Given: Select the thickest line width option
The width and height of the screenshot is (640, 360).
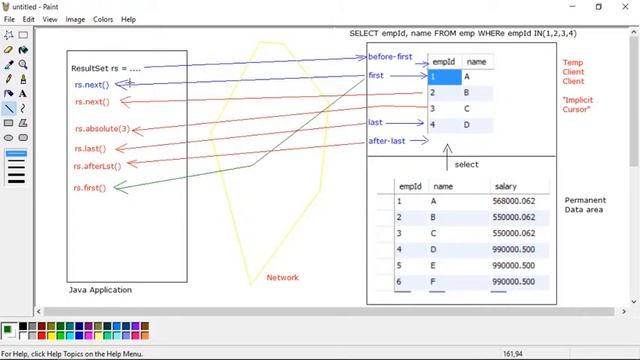Looking at the screenshot, I should [x=16, y=181].
